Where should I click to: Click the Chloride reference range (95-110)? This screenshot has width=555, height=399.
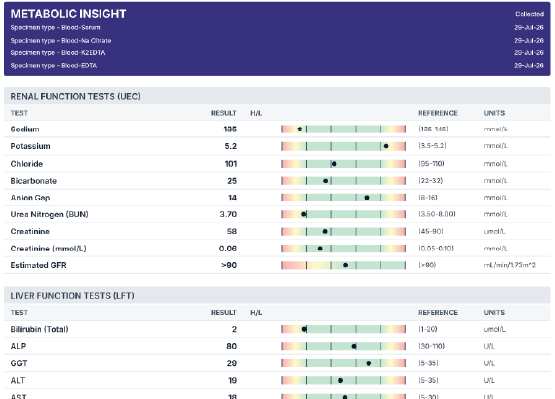(x=431, y=164)
